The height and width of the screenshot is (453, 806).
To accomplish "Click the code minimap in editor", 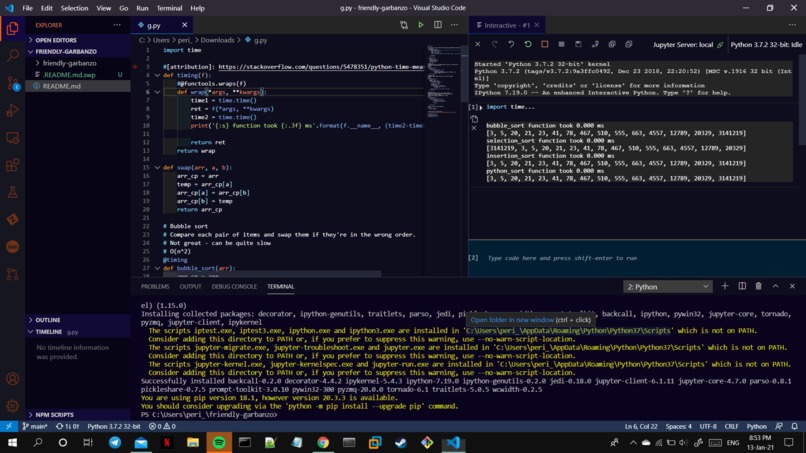I will (442, 80).
